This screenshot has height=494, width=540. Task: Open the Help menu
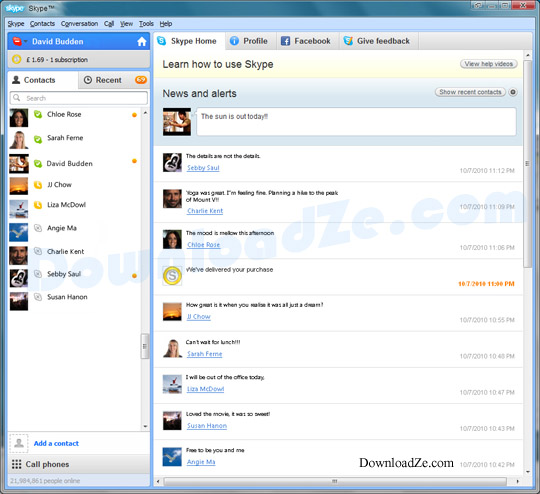[166, 24]
